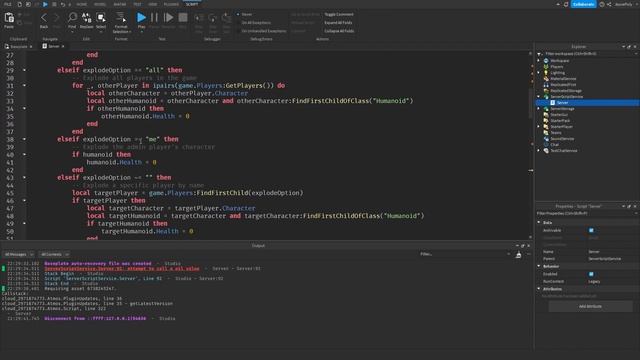This screenshot has width=640, height=360.
Task: Click the Select tool icon
Action: pos(101,17)
